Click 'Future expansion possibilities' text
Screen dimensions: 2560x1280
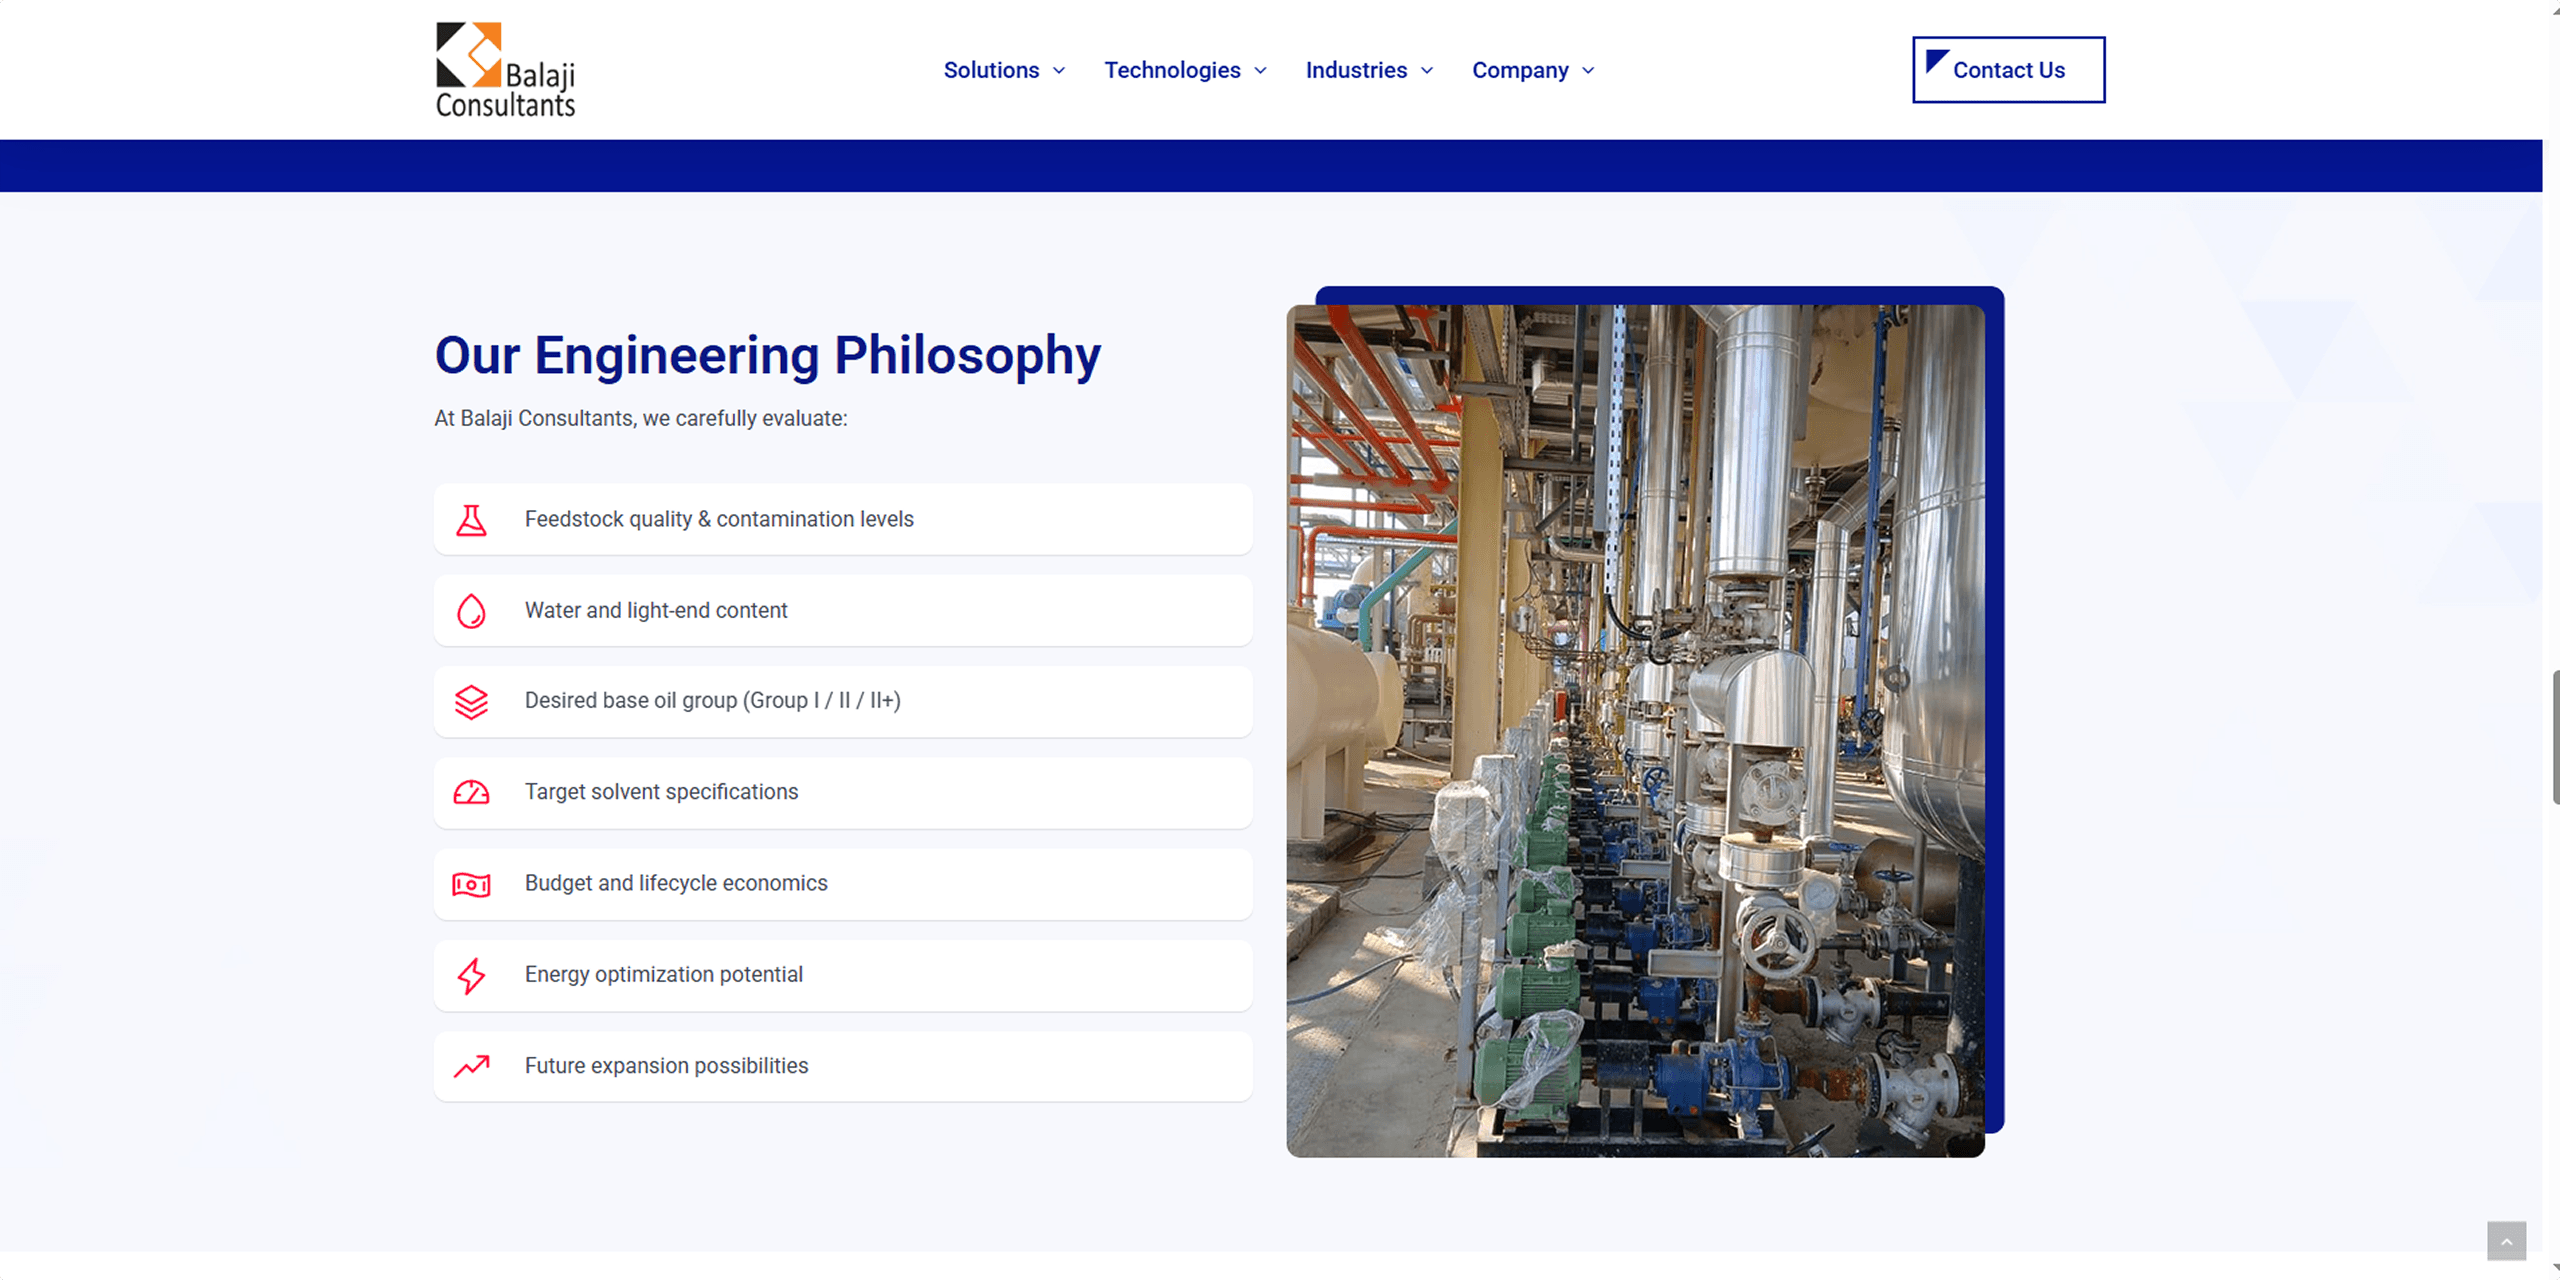[666, 1066]
